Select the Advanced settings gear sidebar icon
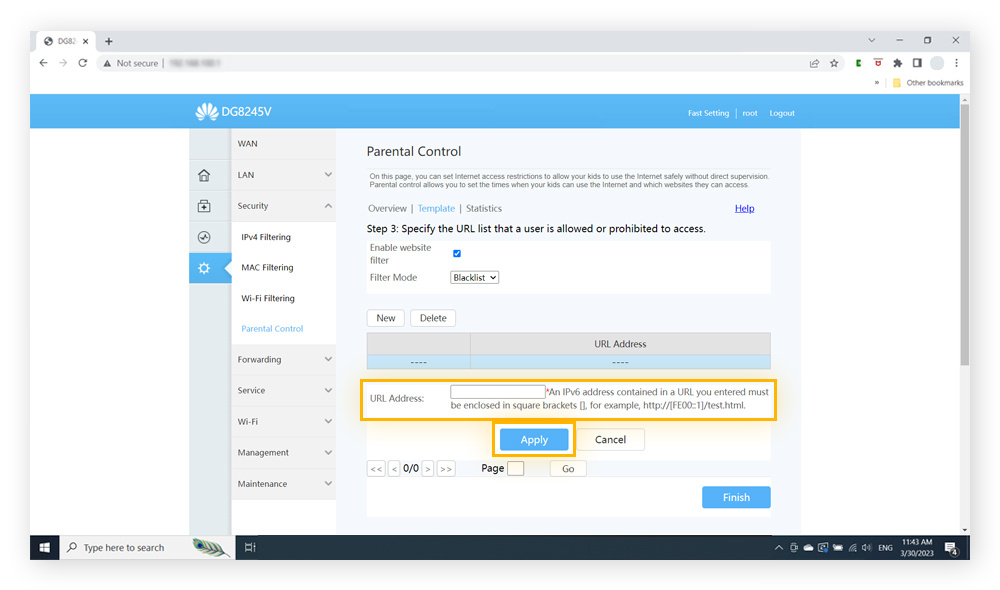 [x=204, y=268]
